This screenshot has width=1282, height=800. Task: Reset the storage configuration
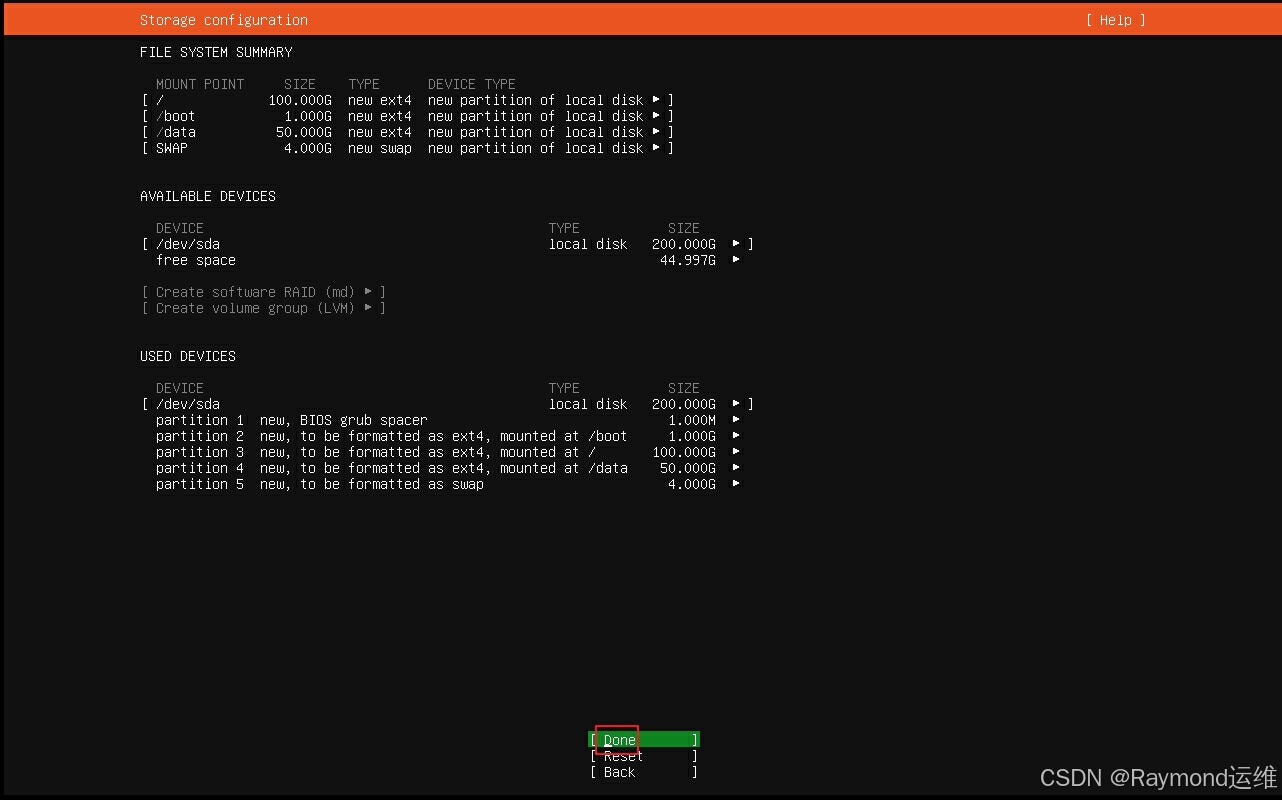tap(644, 756)
